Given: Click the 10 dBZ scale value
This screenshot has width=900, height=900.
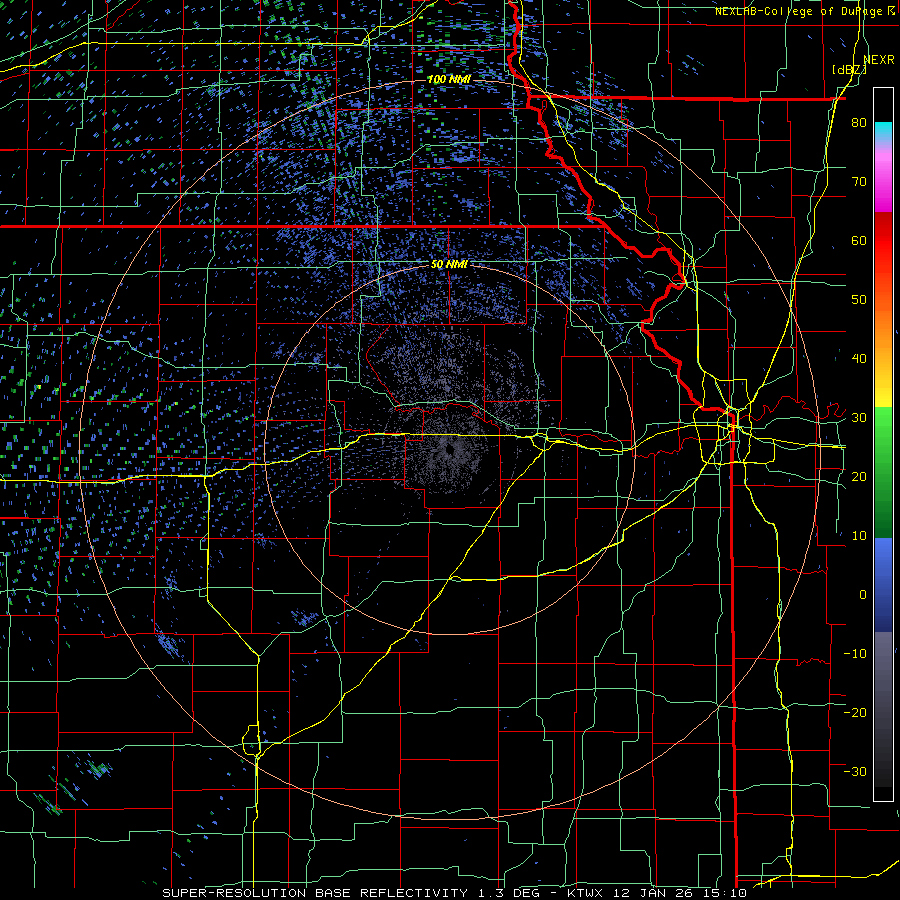Looking at the screenshot, I should (x=859, y=536).
